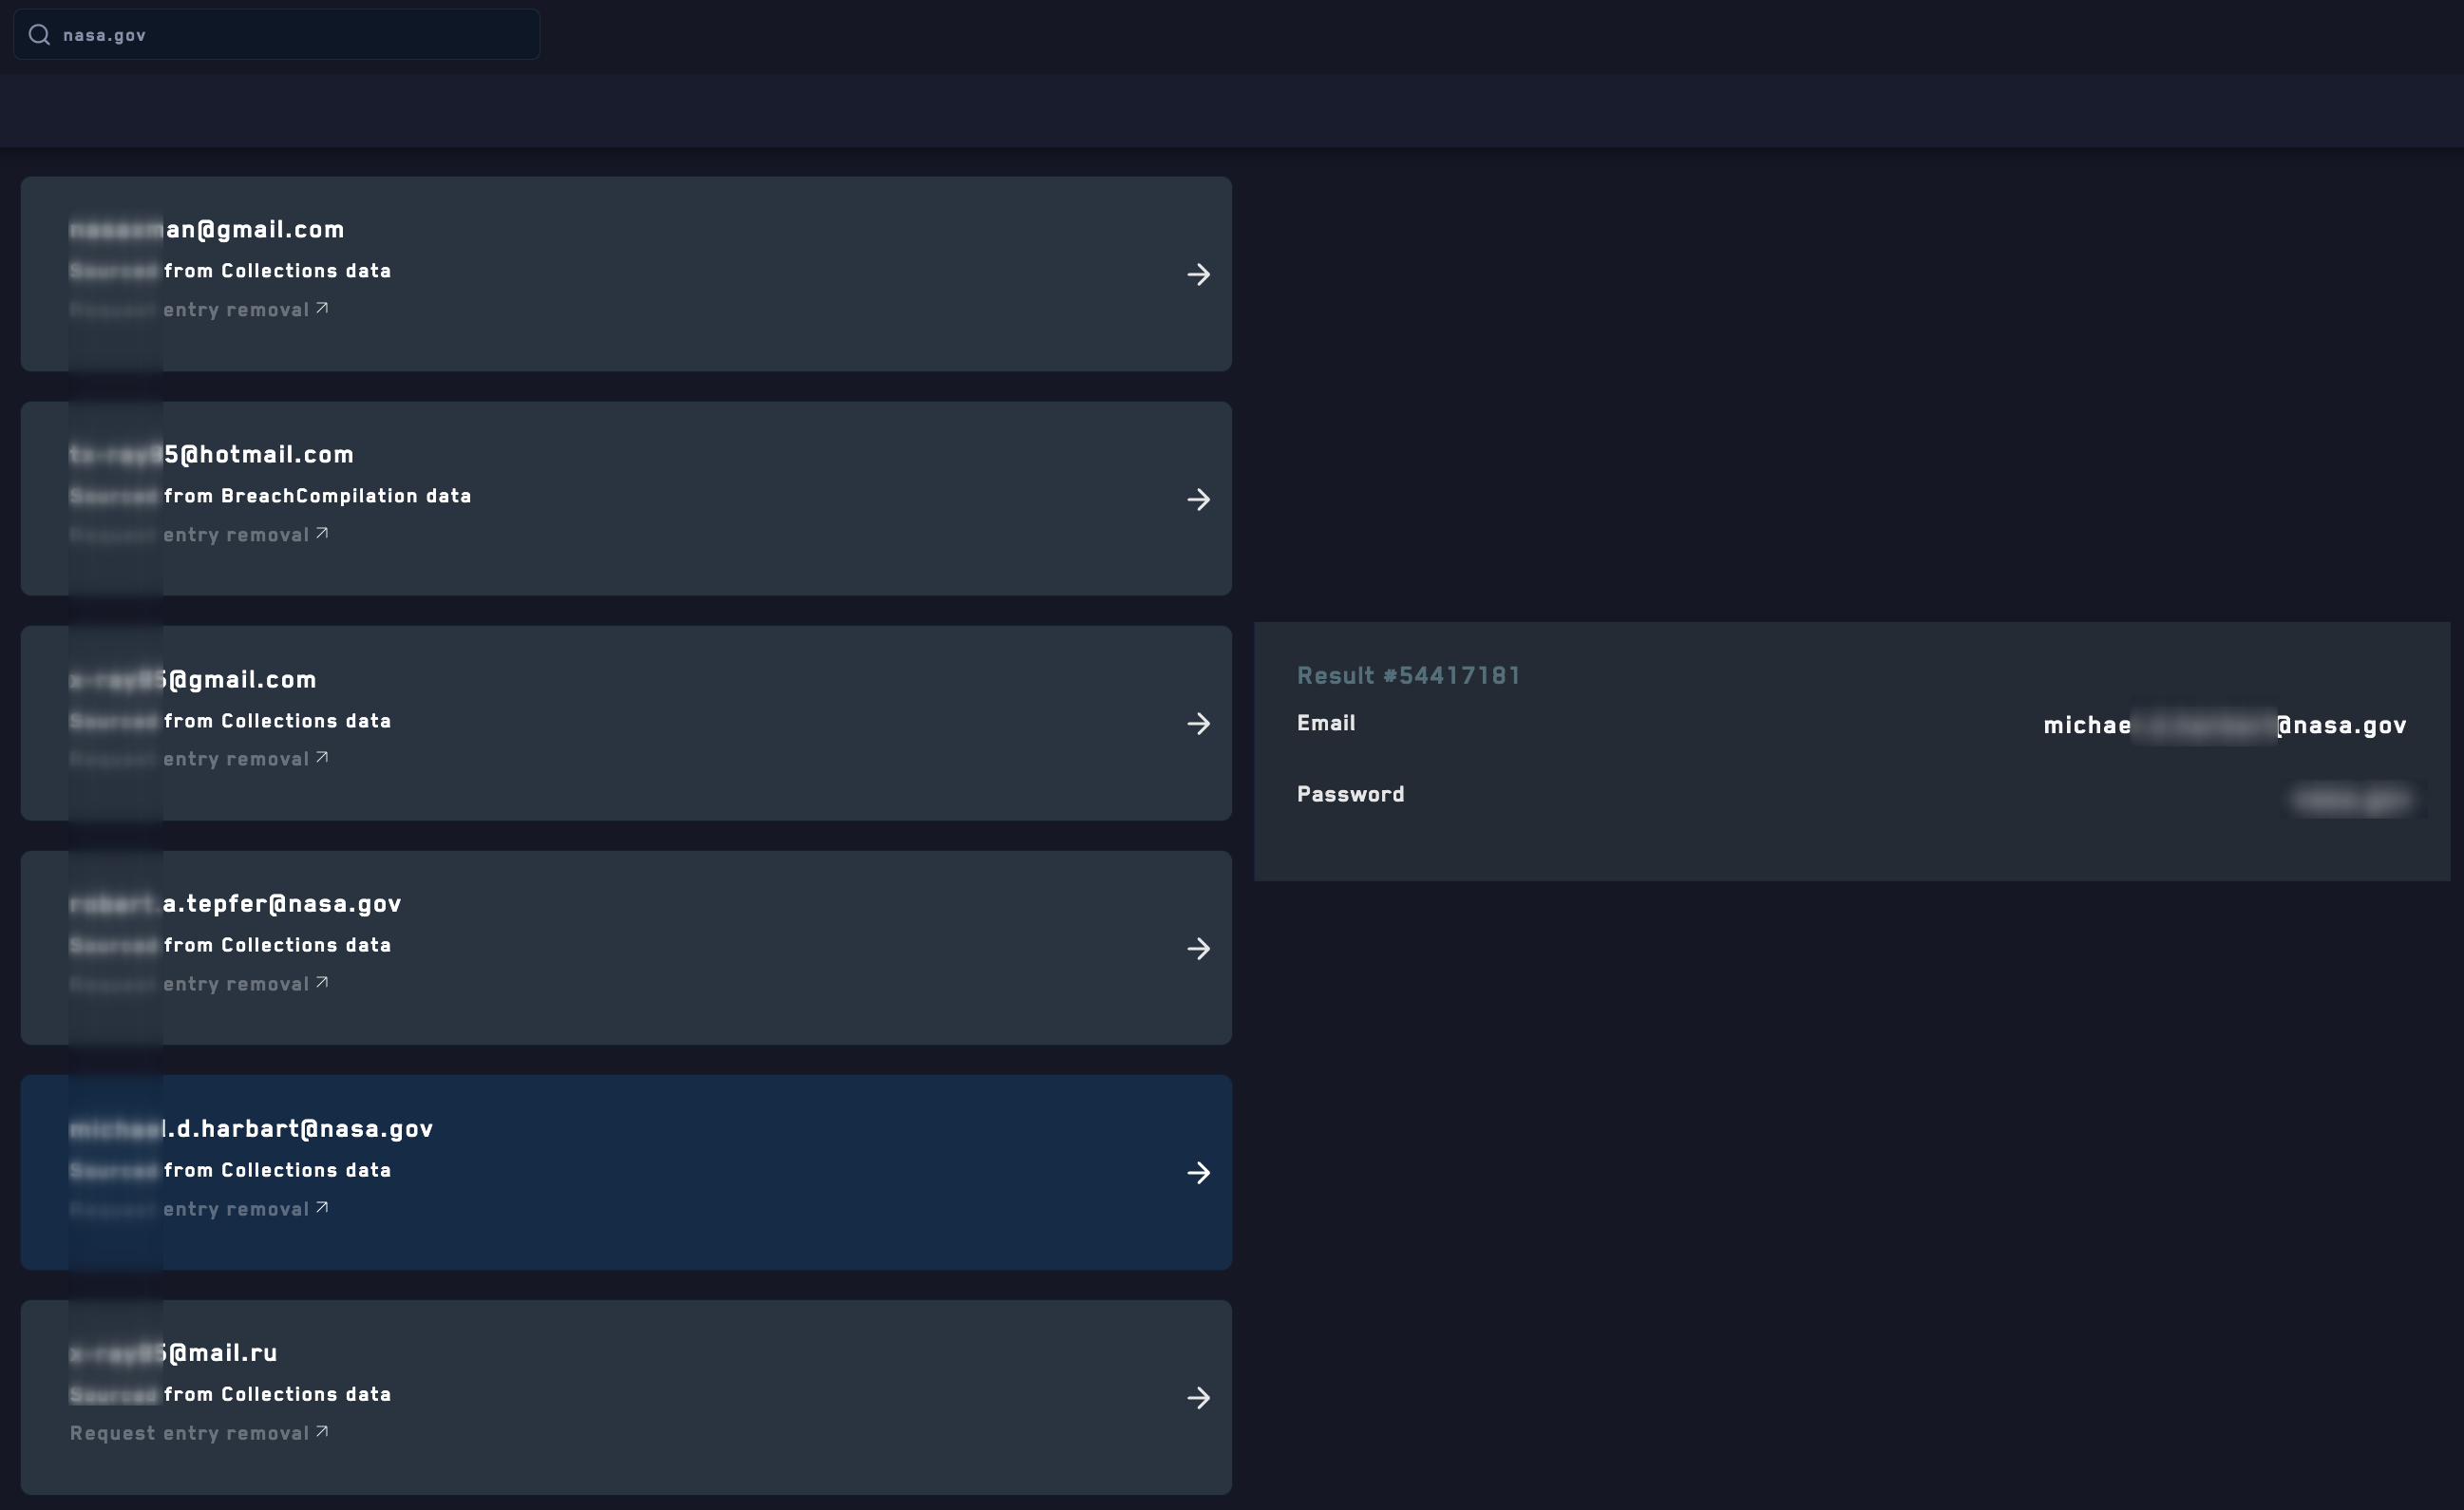This screenshot has width=2464, height=1510.
Task: Open arrow on the mail.ru result
Action: (x=1198, y=1398)
